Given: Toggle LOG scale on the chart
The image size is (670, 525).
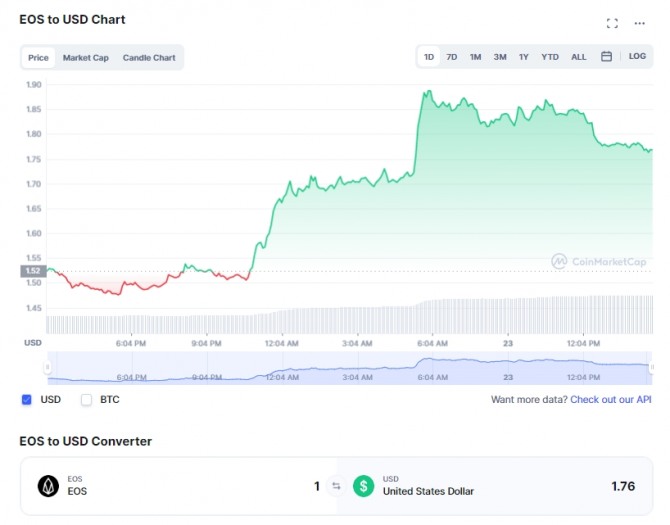Looking at the screenshot, I should pos(637,57).
